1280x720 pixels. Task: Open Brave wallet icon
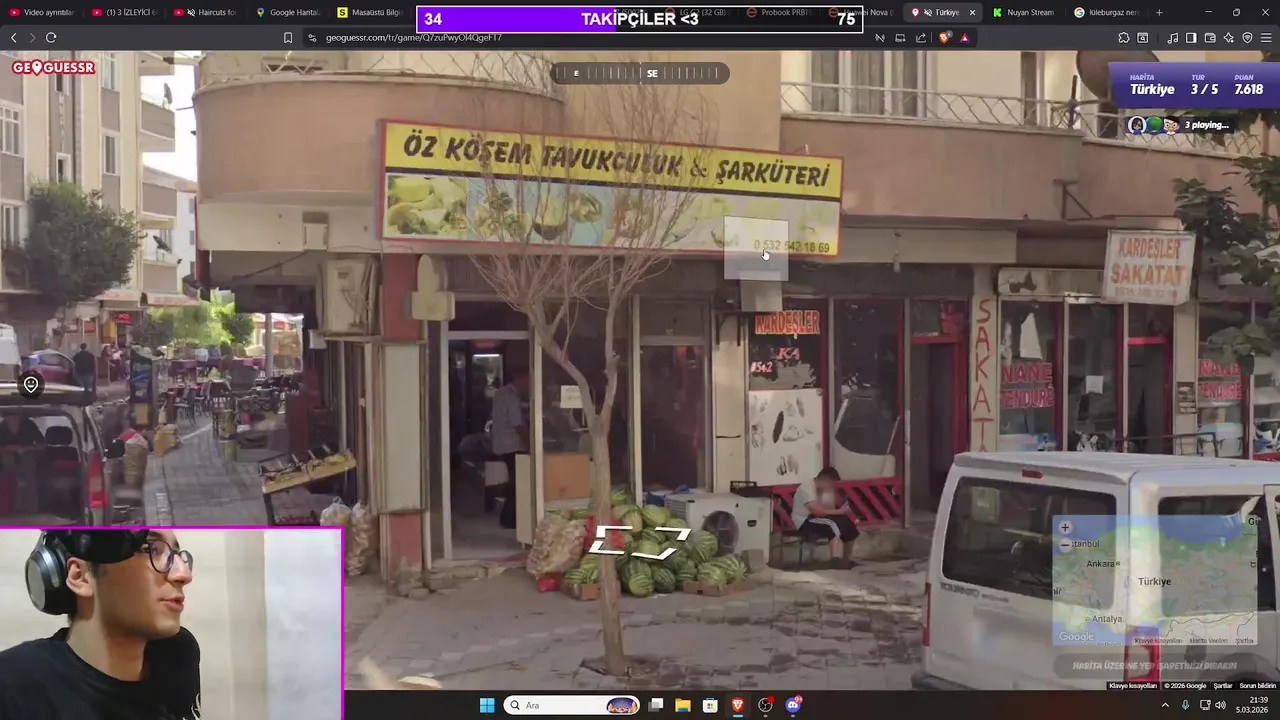pos(1210,37)
